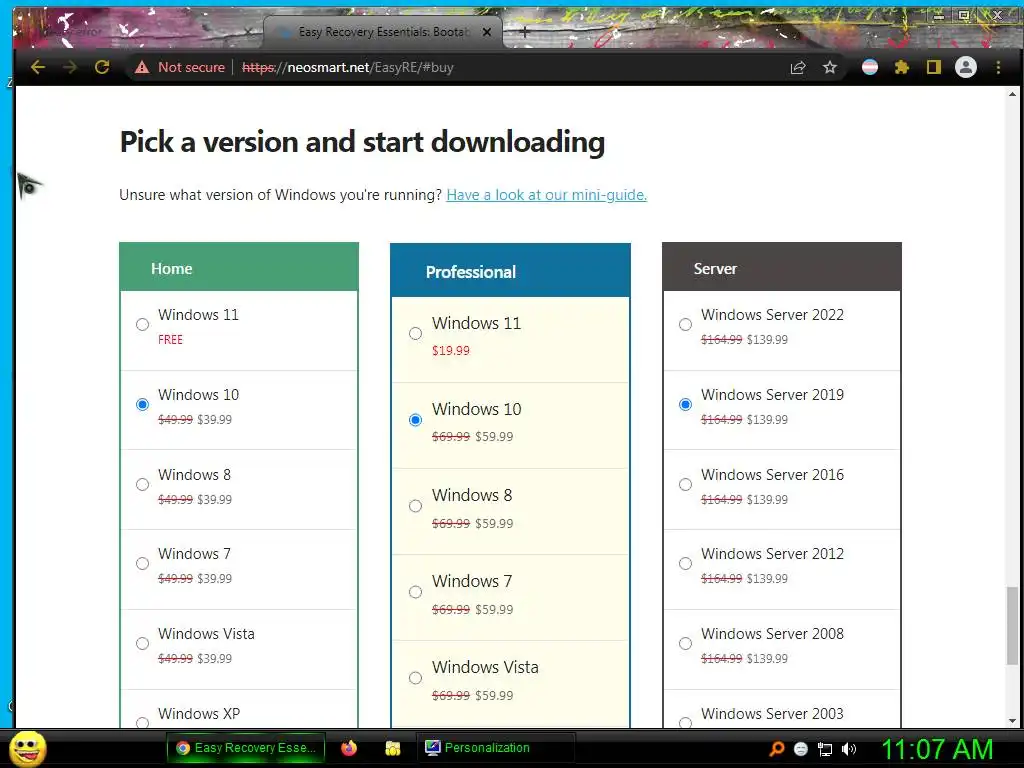Select Professional Windows Vista radio button
This screenshot has height=768, width=1024.
click(x=415, y=679)
